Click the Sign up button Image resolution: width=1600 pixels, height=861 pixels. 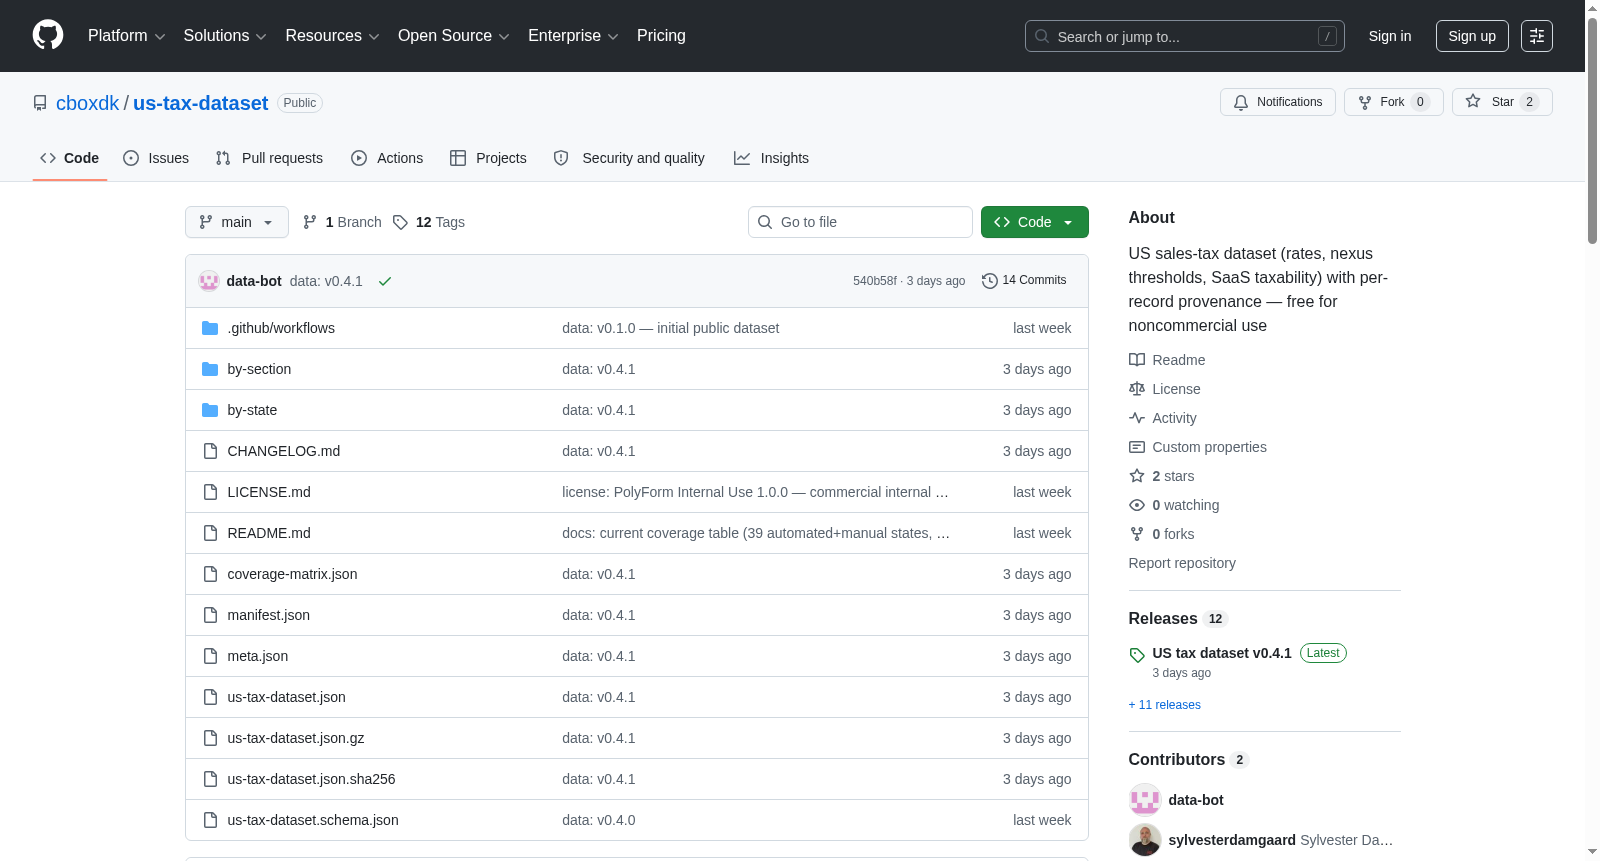coord(1472,36)
